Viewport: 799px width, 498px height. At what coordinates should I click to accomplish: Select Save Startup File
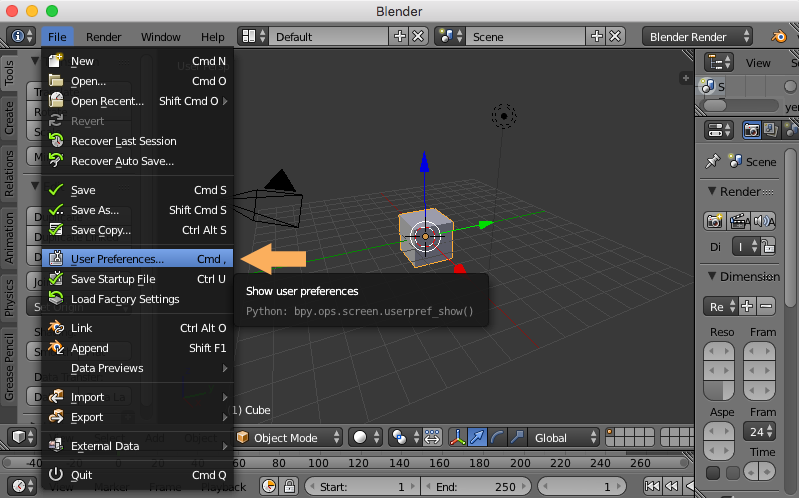(x=138, y=279)
